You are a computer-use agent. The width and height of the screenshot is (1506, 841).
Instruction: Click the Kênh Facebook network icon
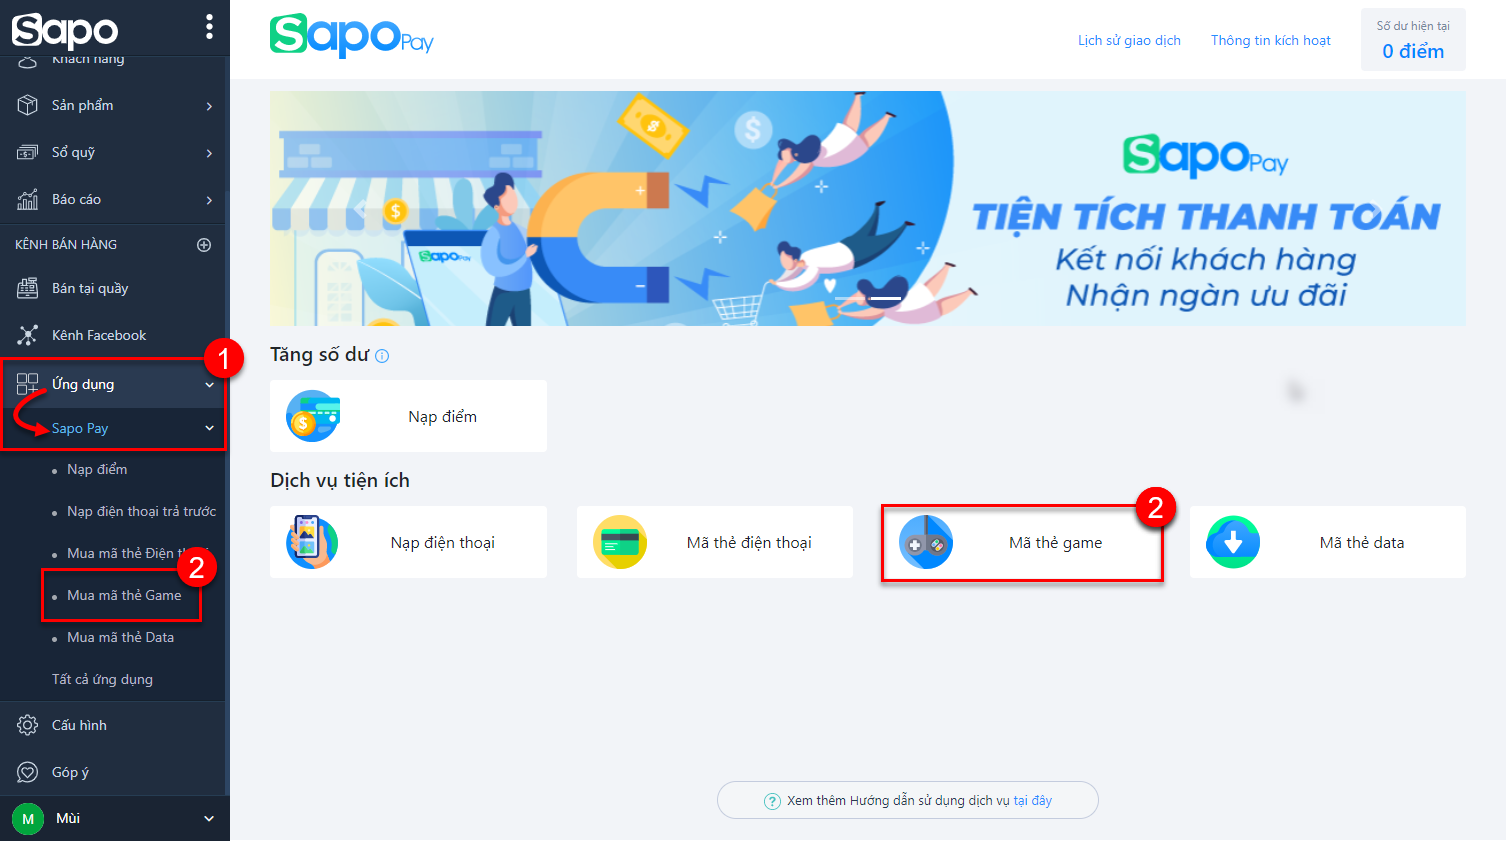(x=28, y=335)
